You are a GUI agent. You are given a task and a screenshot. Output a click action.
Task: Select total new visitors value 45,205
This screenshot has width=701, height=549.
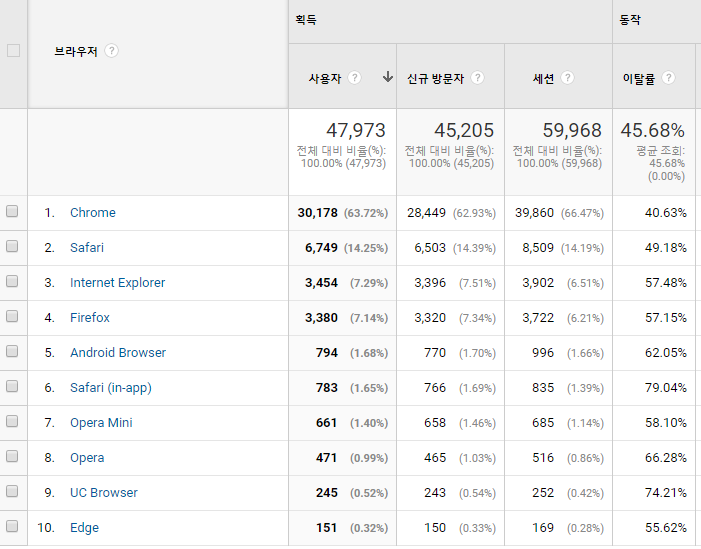tap(464, 131)
